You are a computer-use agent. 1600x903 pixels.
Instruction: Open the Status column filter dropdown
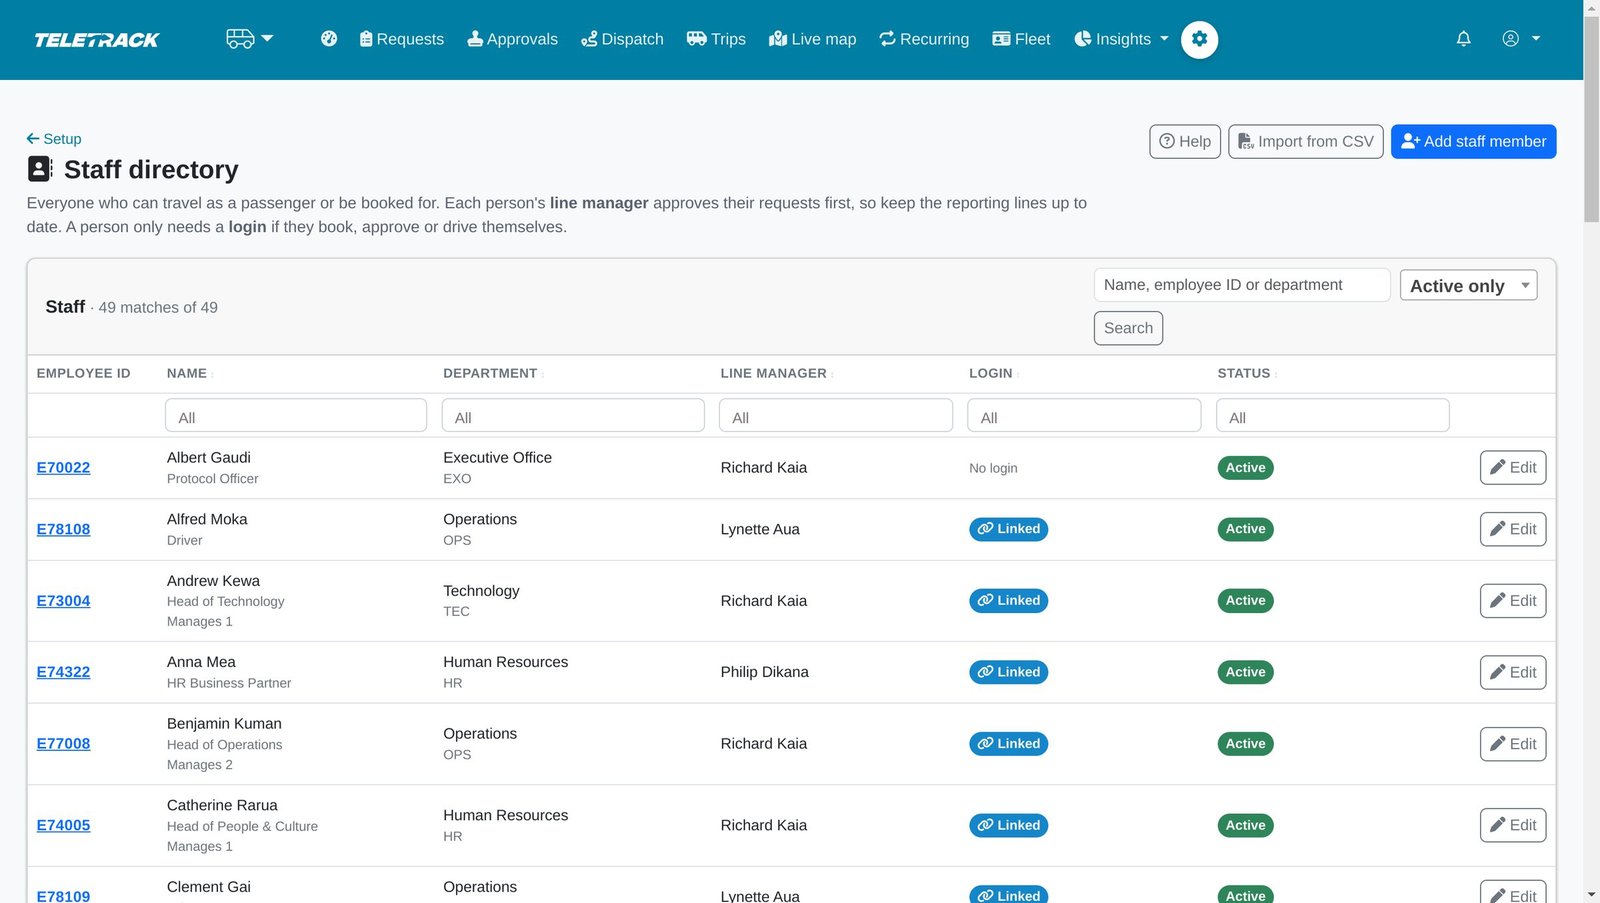coord(1332,416)
